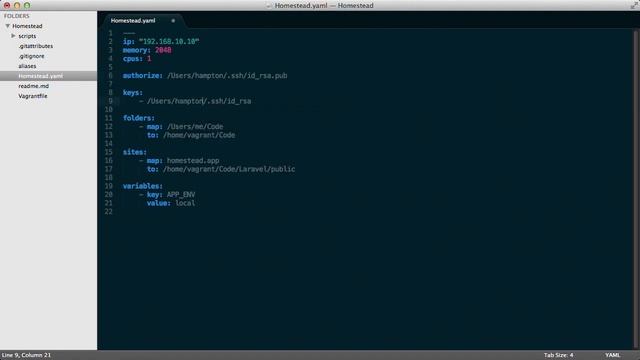Screen dimensions: 640x360
Task: Click the /home/vagrant/Code to path
Action: click(199, 135)
